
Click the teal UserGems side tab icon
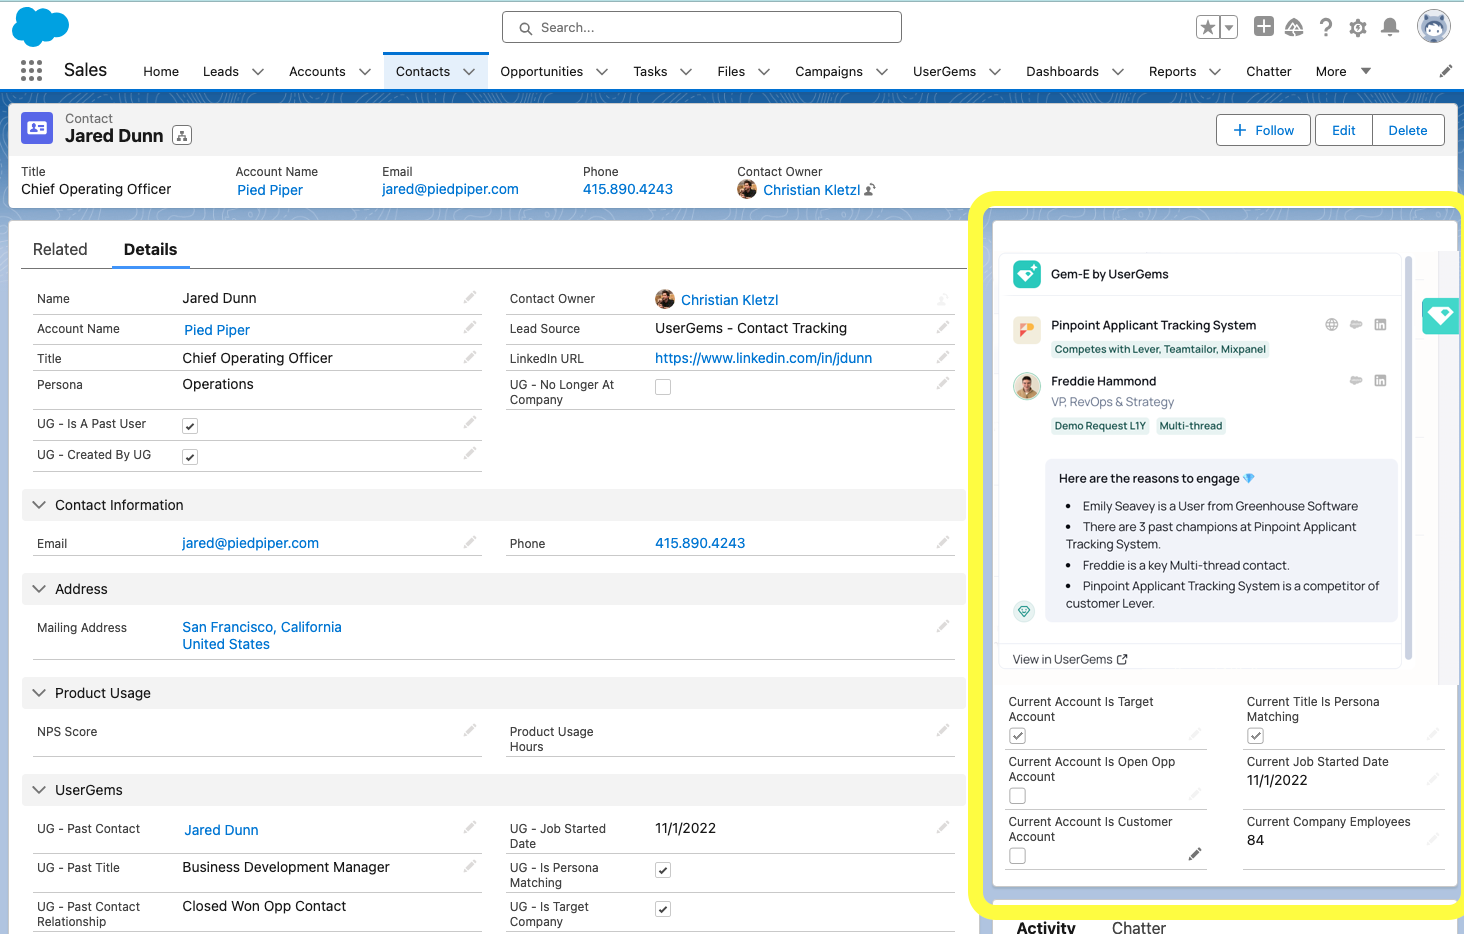pyautogui.click(x=1440, y=316)
